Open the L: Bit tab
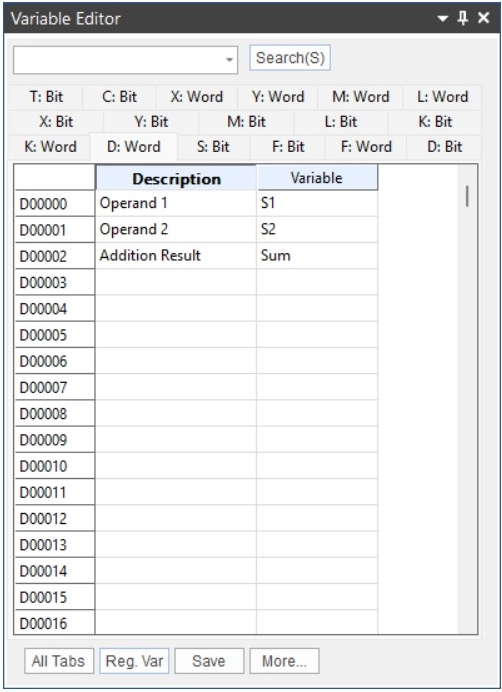This screenshot has height=692, width=502. tap(340, 122)
